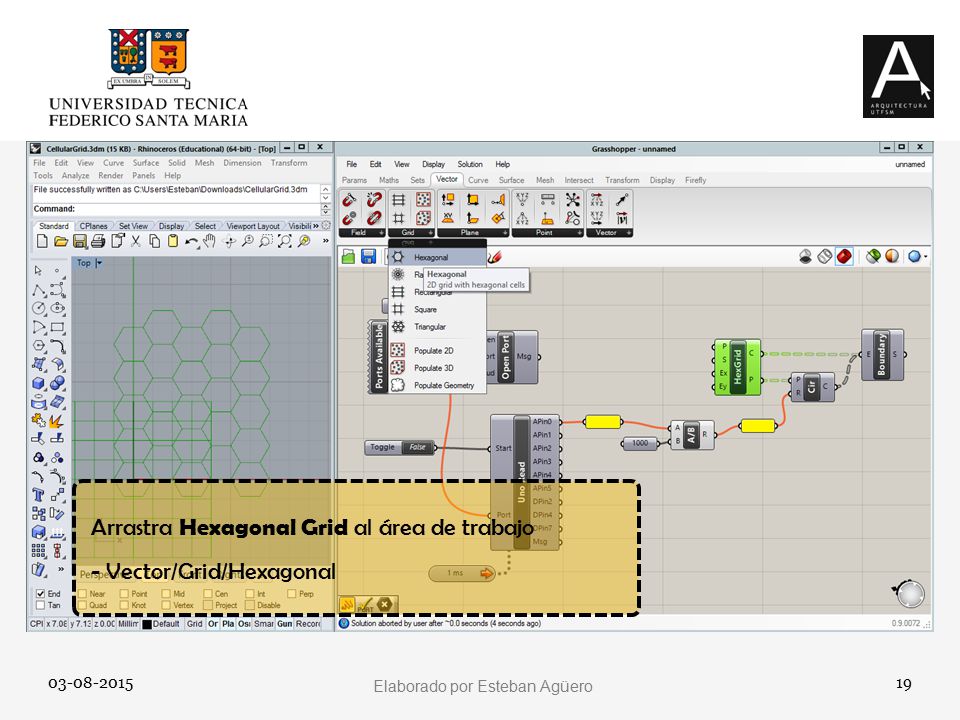Switch to wireframe preview in Grasshopper's canvas toolbar
Viewport: 960px width, 720px height.
tap(825, 257)
